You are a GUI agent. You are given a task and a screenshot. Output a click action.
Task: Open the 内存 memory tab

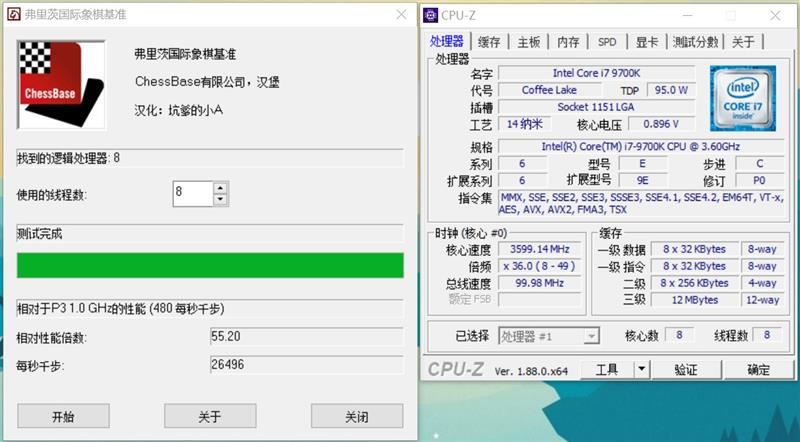568,42
